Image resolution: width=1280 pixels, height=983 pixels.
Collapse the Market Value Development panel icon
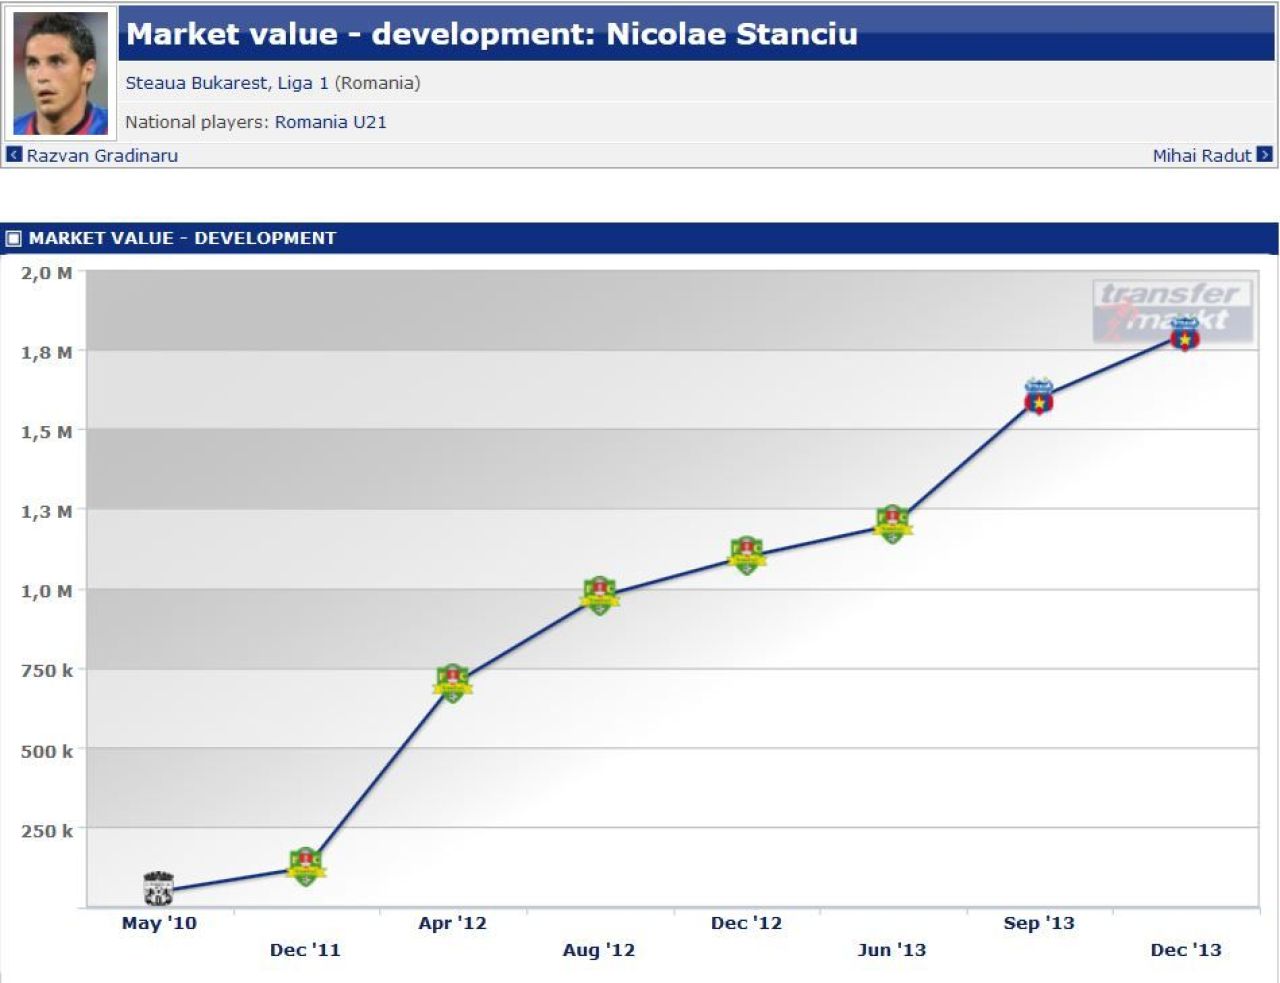point(14,238)
